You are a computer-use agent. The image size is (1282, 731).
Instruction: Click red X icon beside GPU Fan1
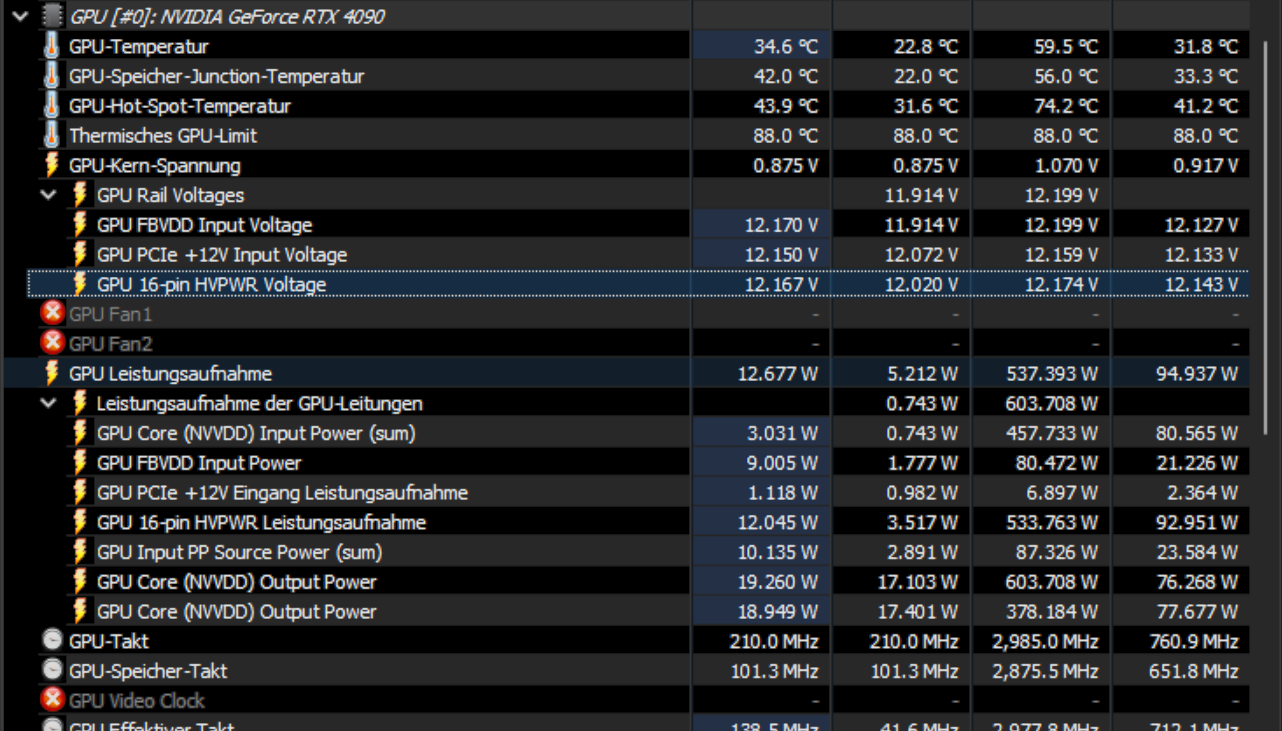(52, 314)
